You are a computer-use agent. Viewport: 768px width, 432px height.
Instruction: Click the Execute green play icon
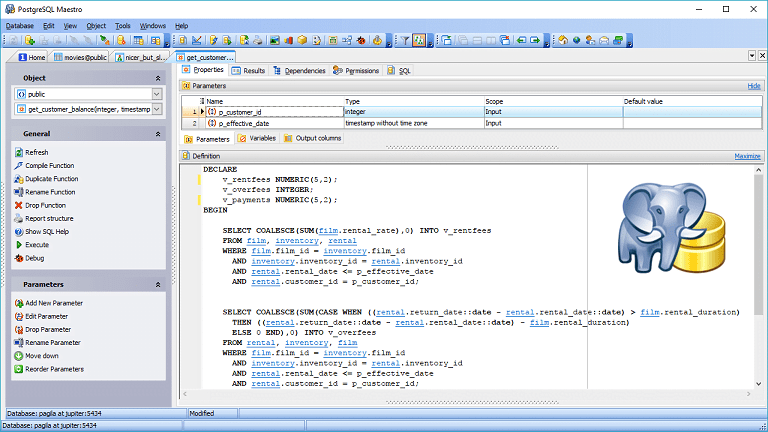[x=19, y=245]
